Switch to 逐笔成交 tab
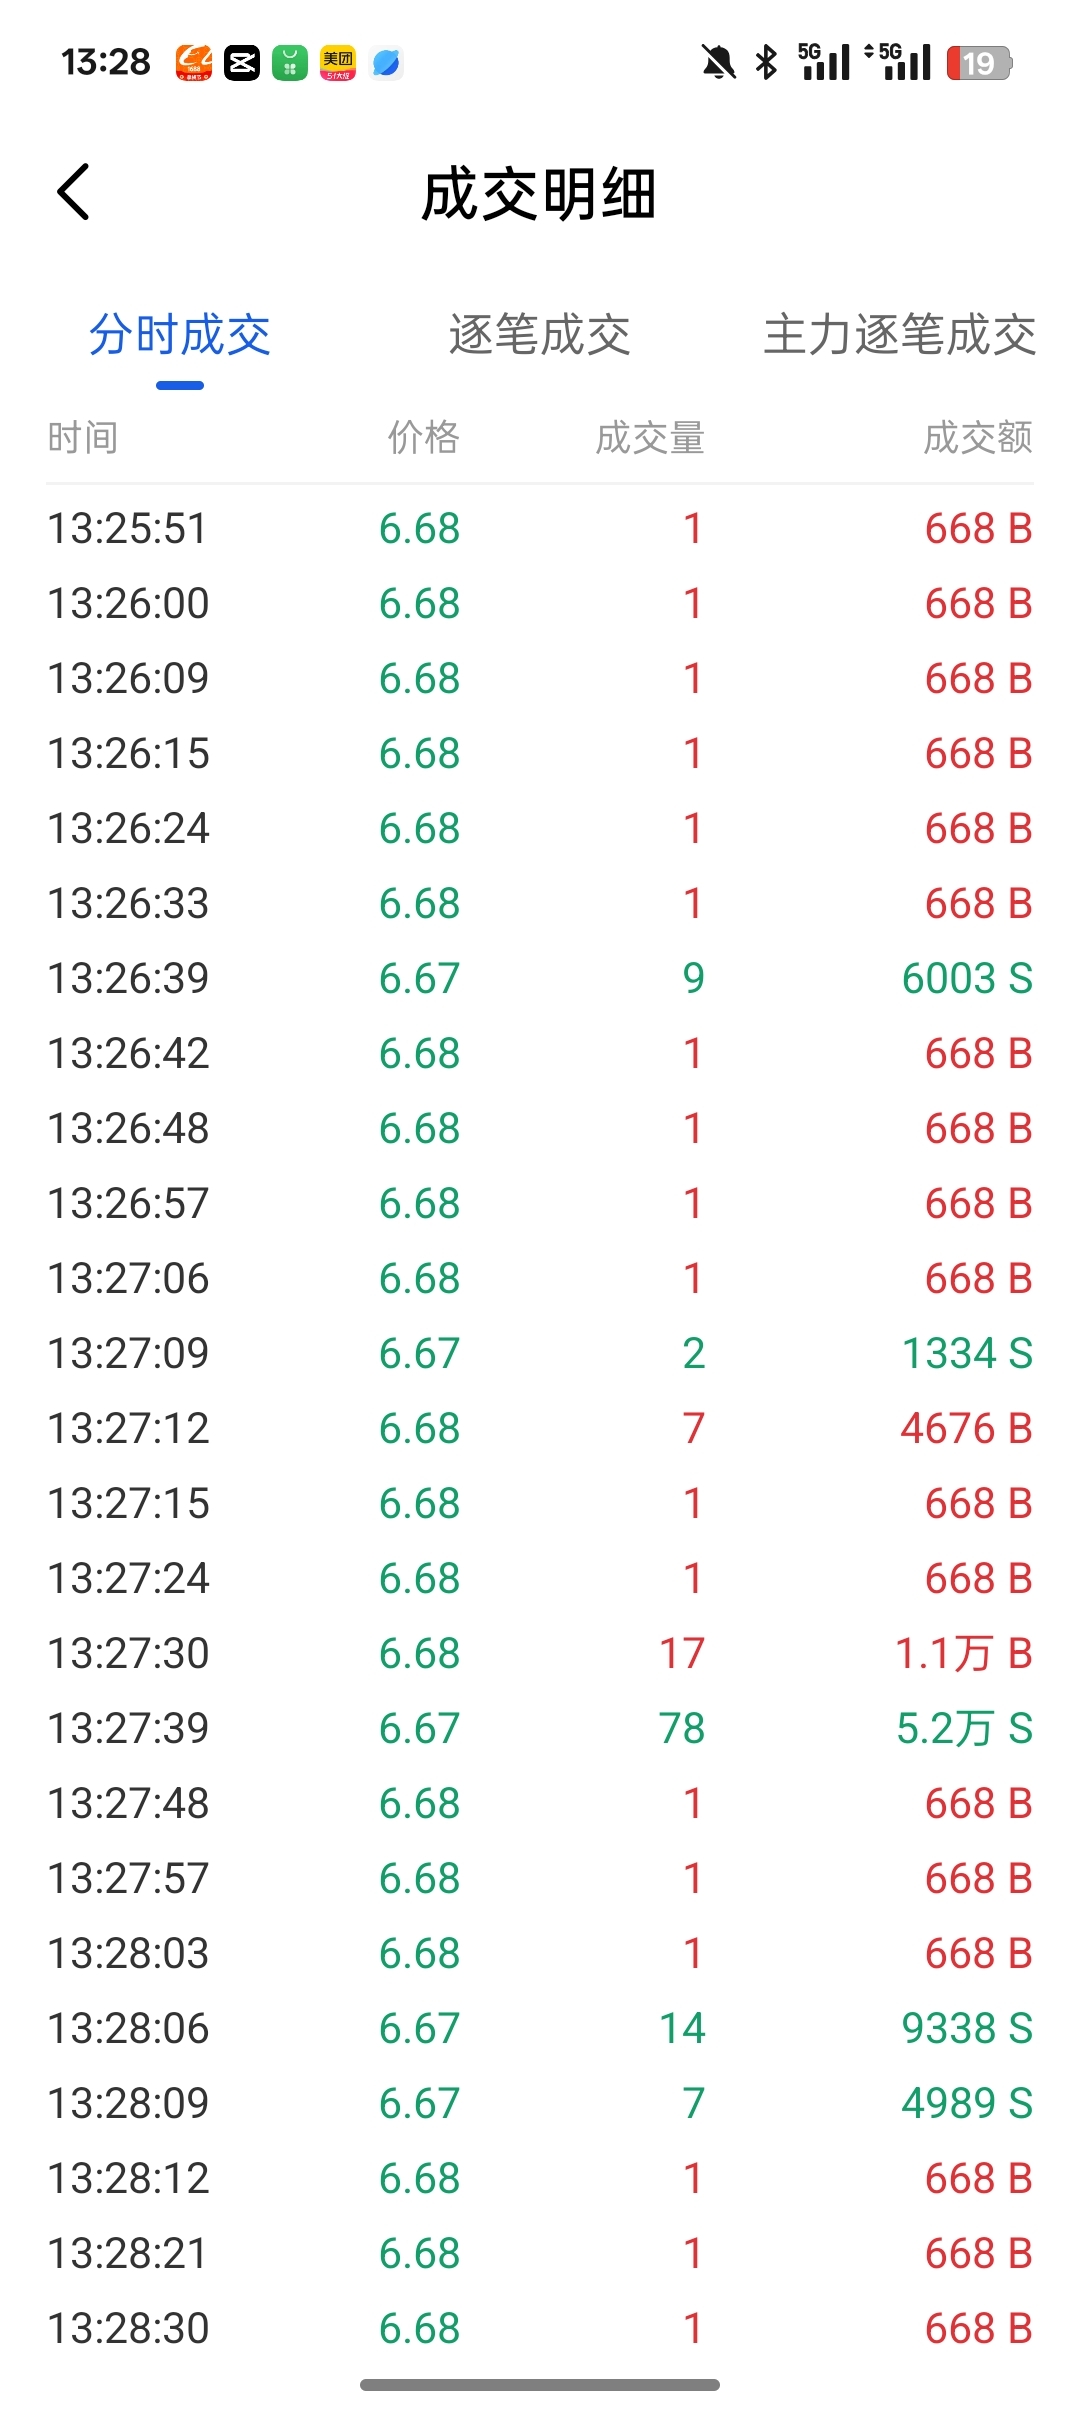 (540, 335)
